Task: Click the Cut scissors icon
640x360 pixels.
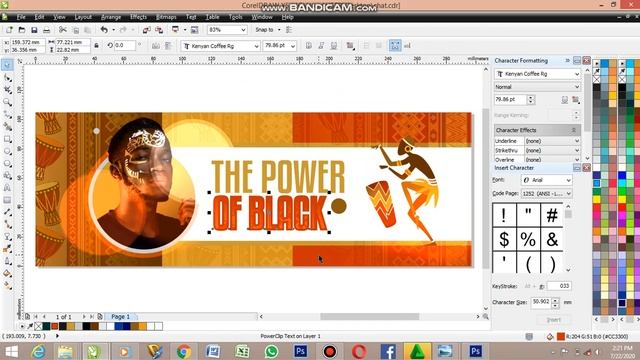Action: coord(62,30)
